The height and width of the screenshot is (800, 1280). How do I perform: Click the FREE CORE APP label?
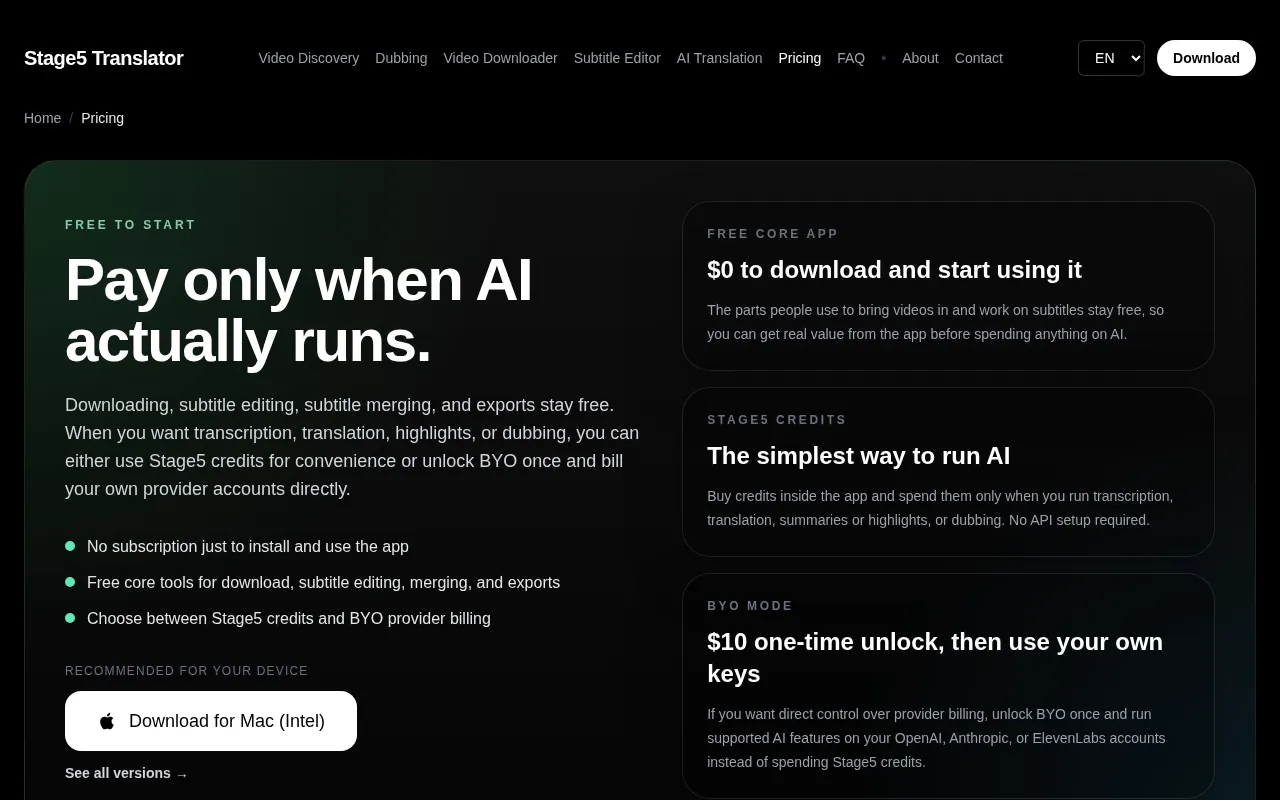pyautogui.click(x=772, y=234)
